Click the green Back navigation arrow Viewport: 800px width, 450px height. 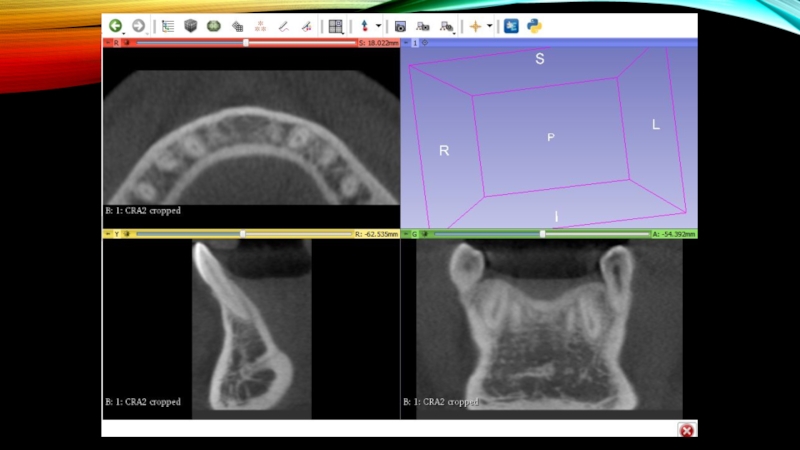click(x=115, y=26)
